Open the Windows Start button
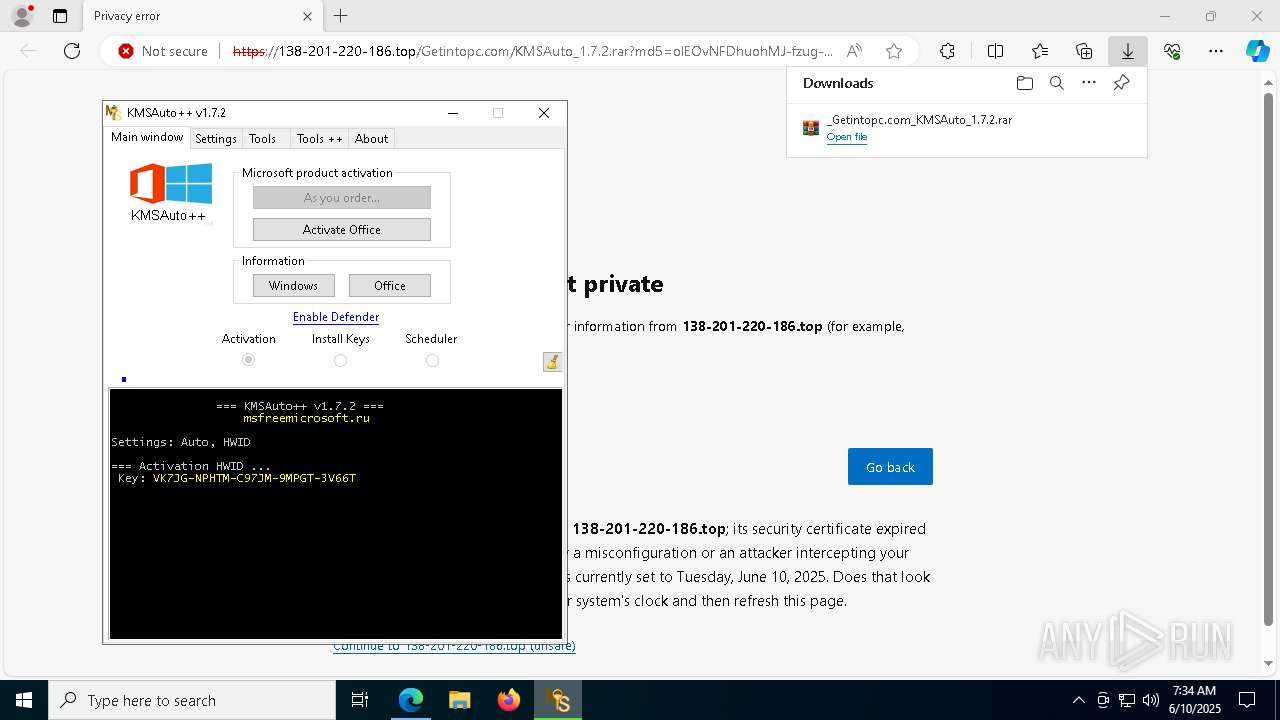Screen dimensions: 1280x720 click(24, 700)
